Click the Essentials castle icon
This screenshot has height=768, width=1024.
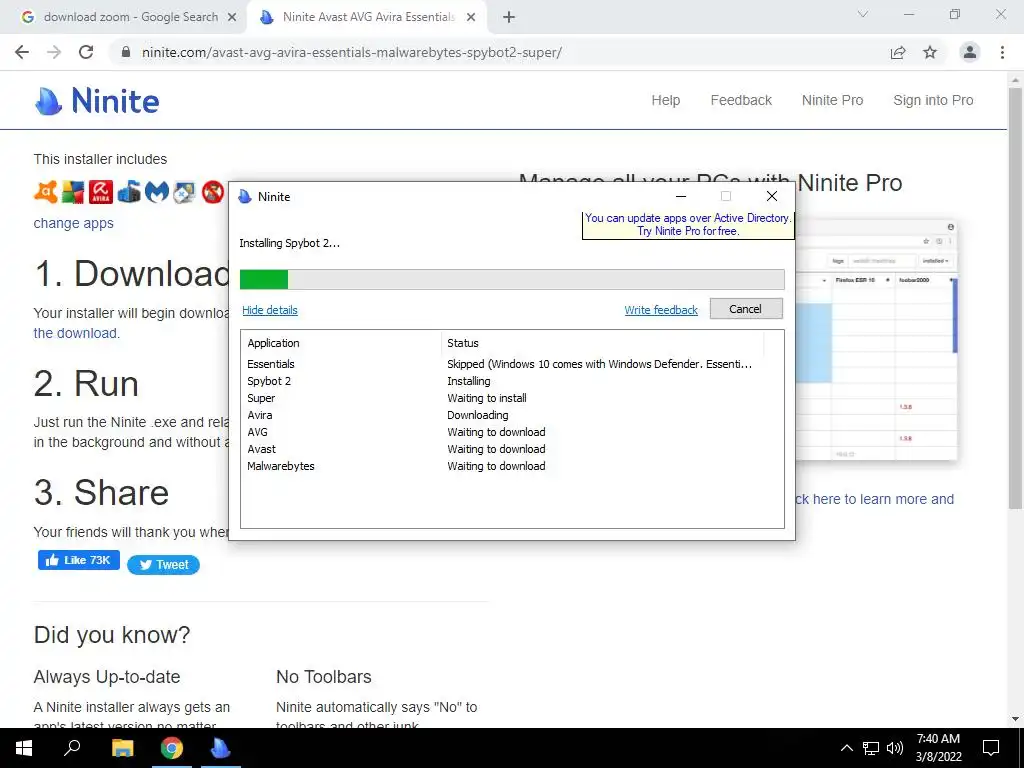point(129,192)
